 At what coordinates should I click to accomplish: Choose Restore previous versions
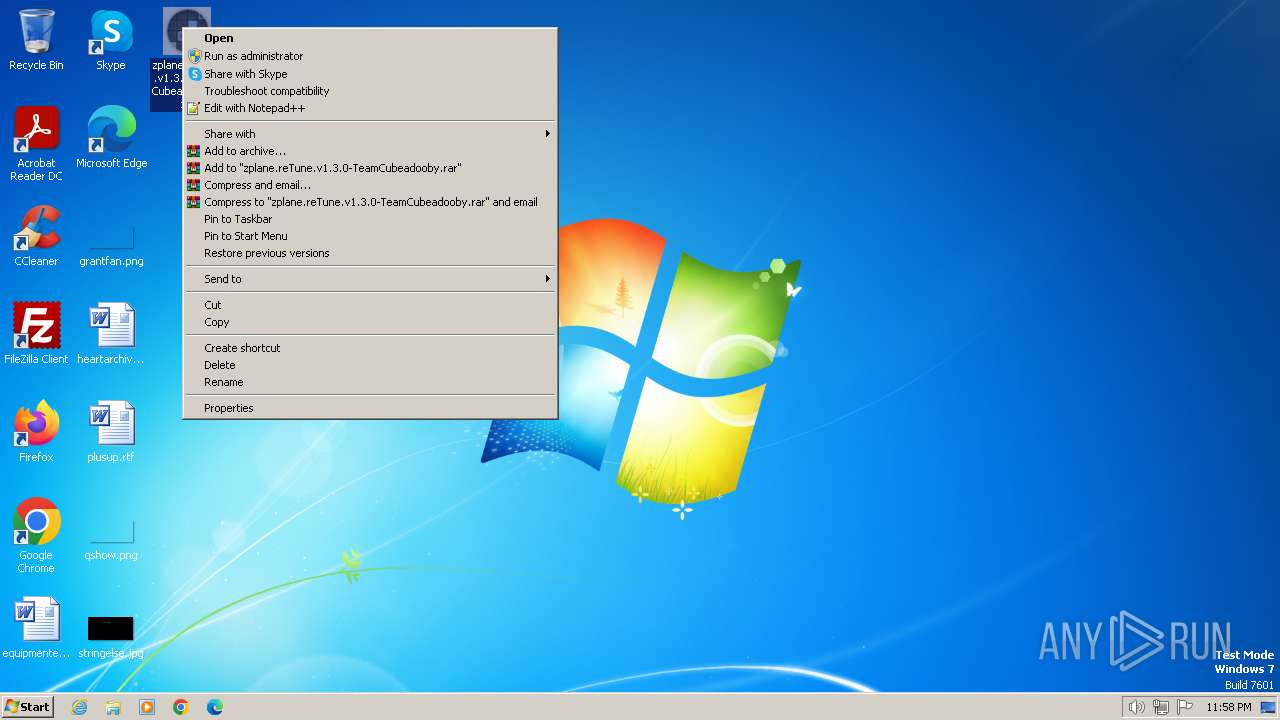coord(370,253)
